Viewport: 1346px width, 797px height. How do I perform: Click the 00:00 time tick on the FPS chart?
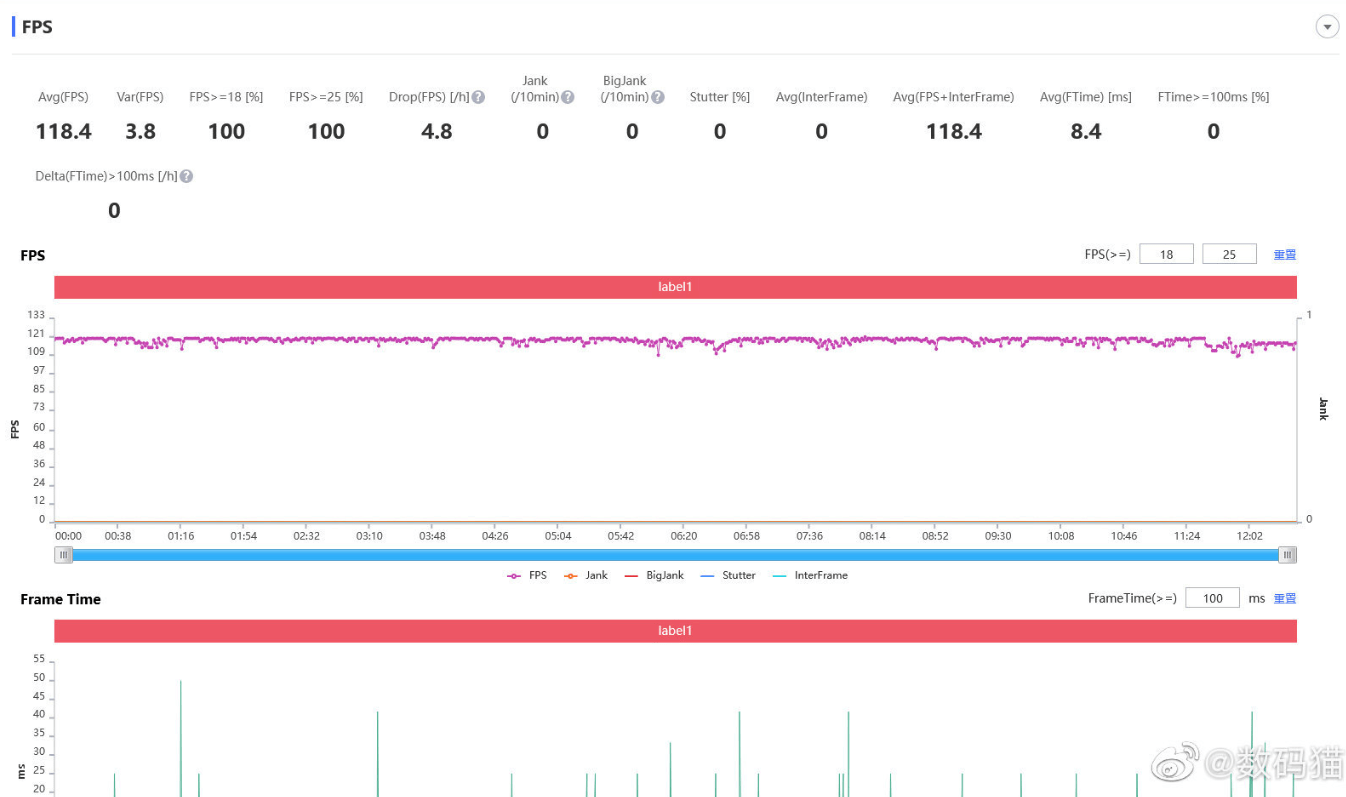68,536
